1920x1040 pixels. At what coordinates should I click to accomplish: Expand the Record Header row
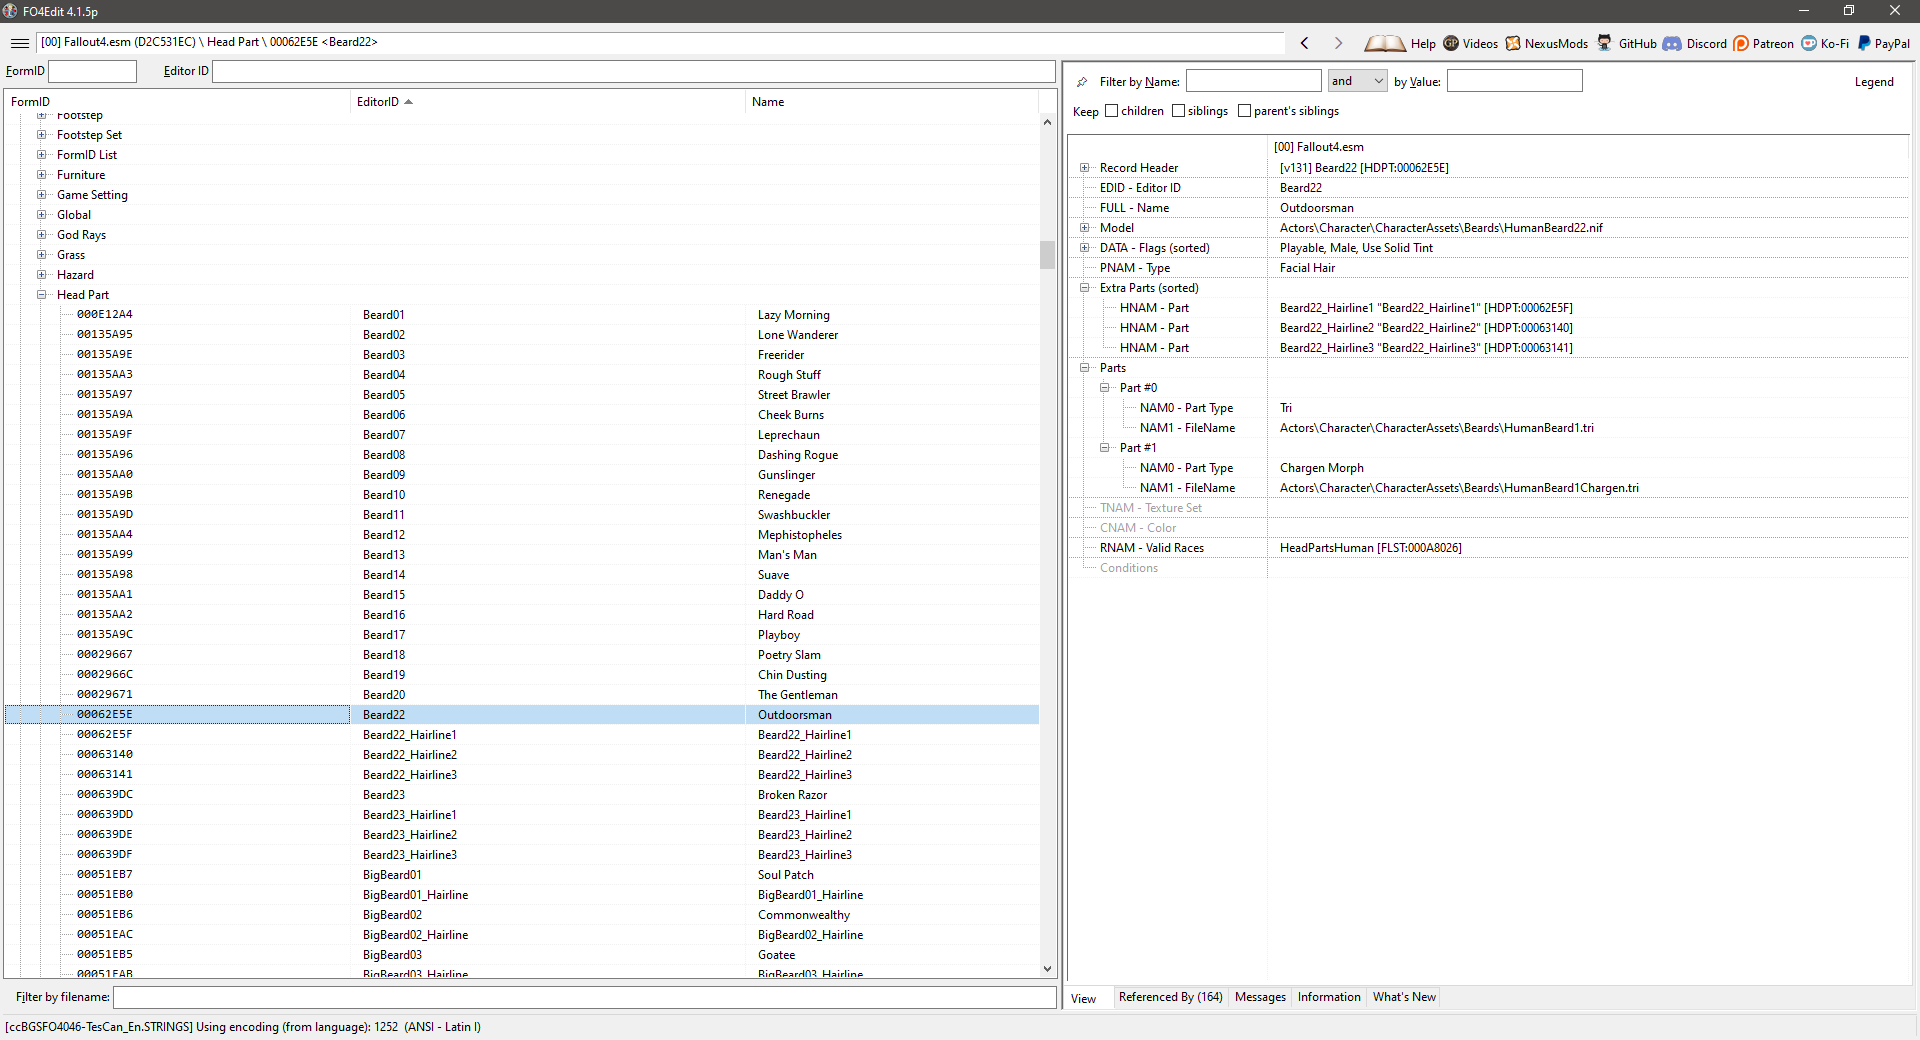1084,168
